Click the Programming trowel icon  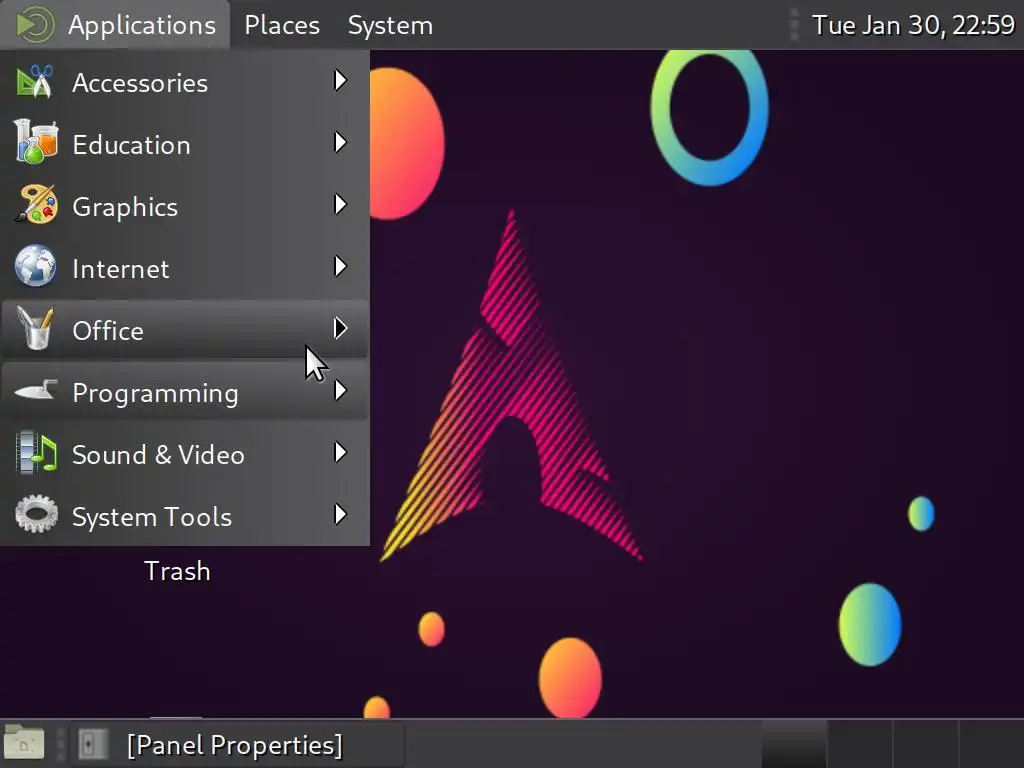[35, 390]
